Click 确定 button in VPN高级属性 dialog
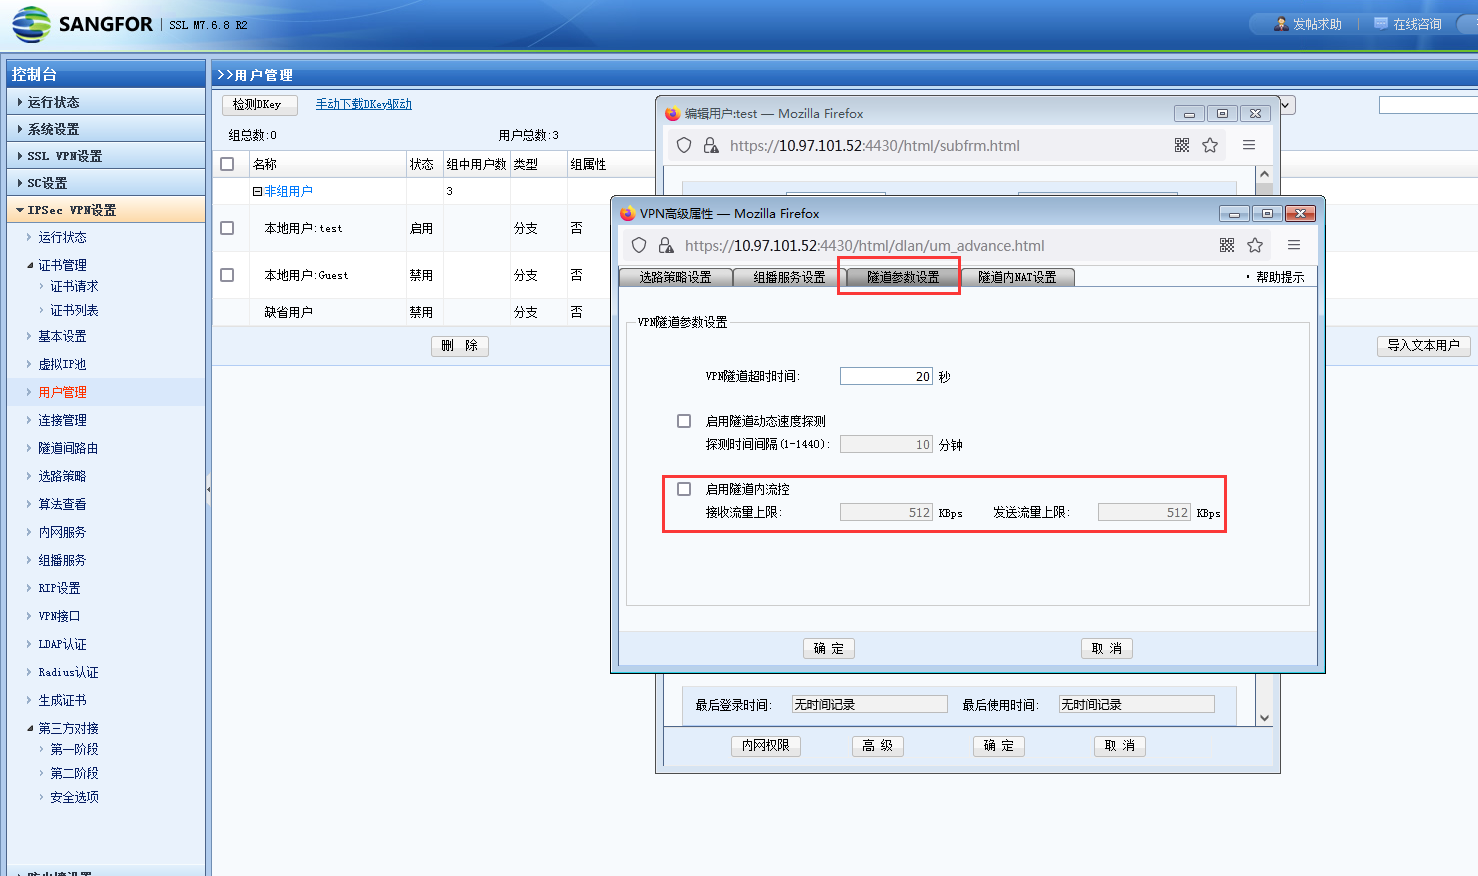1478x876 pixels. tap(828, 648)
